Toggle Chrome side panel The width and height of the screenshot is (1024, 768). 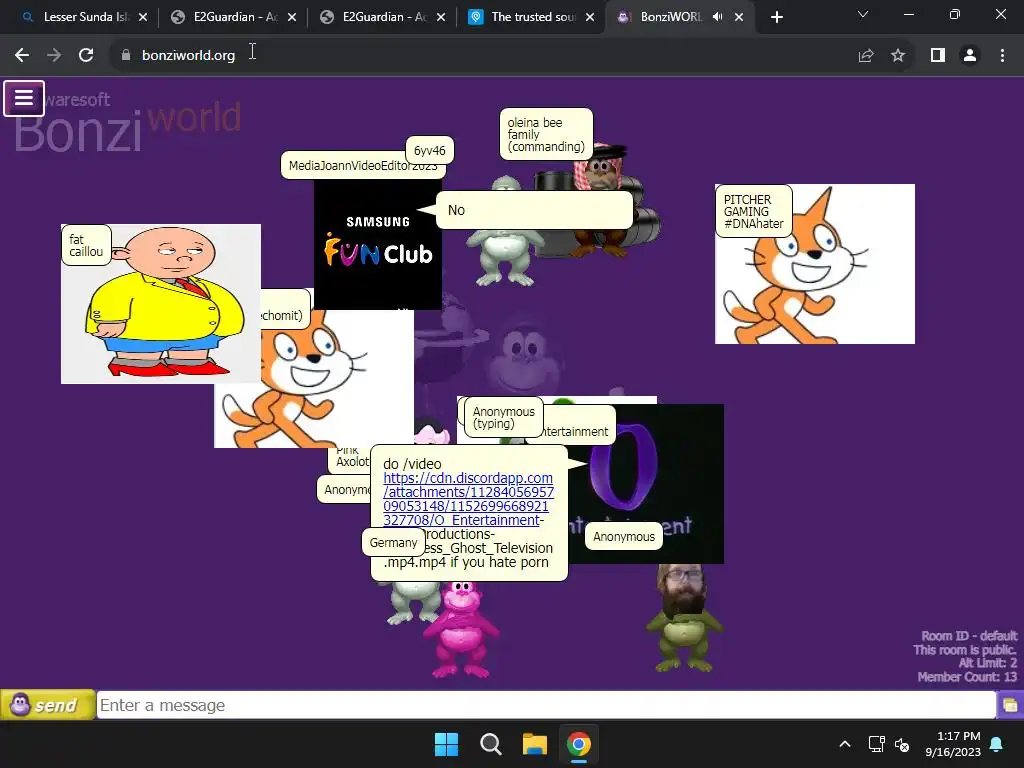[x=938, y=56]
